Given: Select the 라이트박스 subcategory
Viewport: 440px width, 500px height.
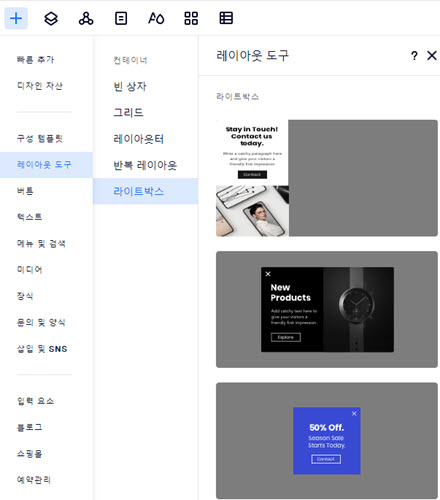Looking at the screenshot, I should point(146,191).
